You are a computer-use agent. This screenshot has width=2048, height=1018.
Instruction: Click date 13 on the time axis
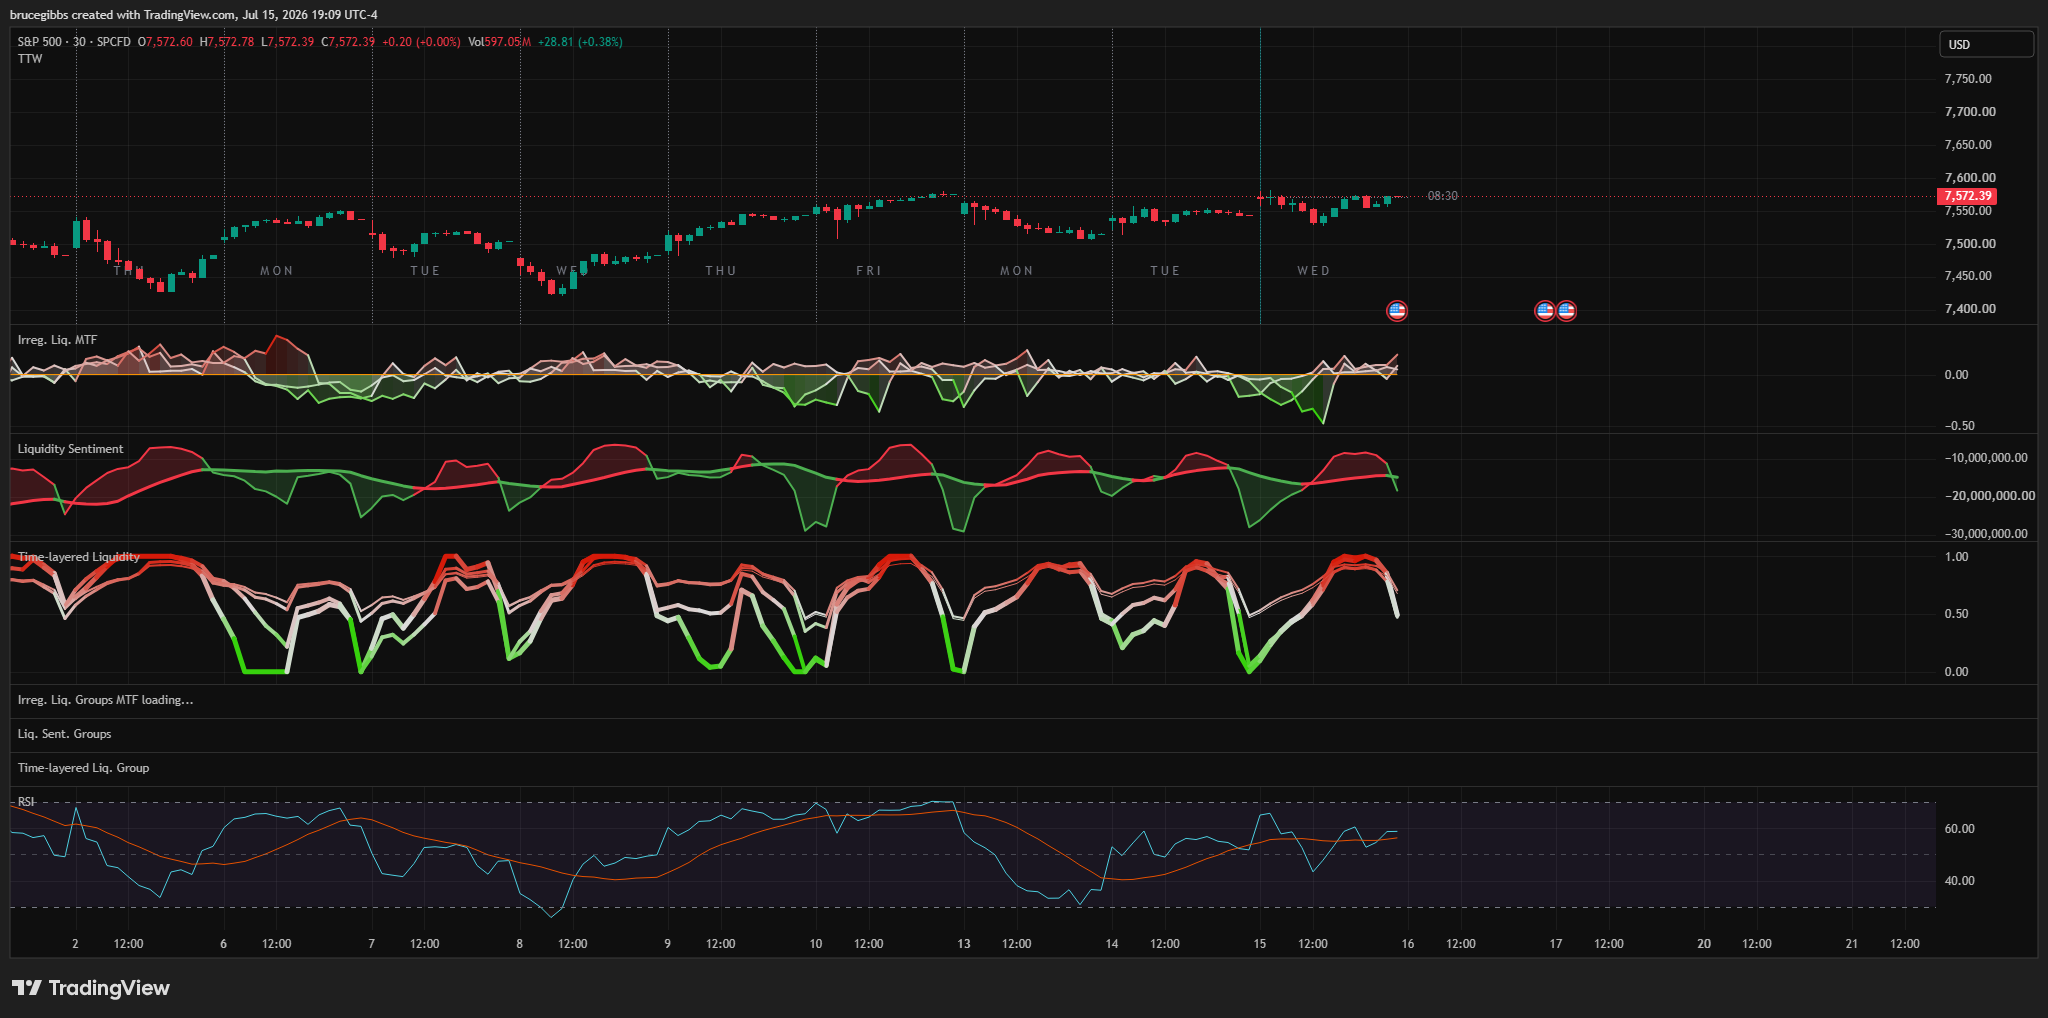[964, 944]
